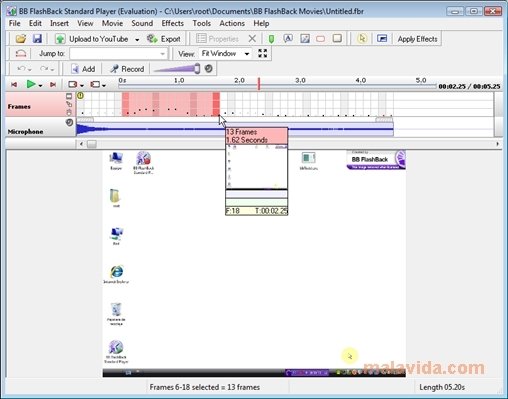The image size is (508, 399).
Task: Toggle the sound mute icon beside volume slider
Action: [209, 69]
